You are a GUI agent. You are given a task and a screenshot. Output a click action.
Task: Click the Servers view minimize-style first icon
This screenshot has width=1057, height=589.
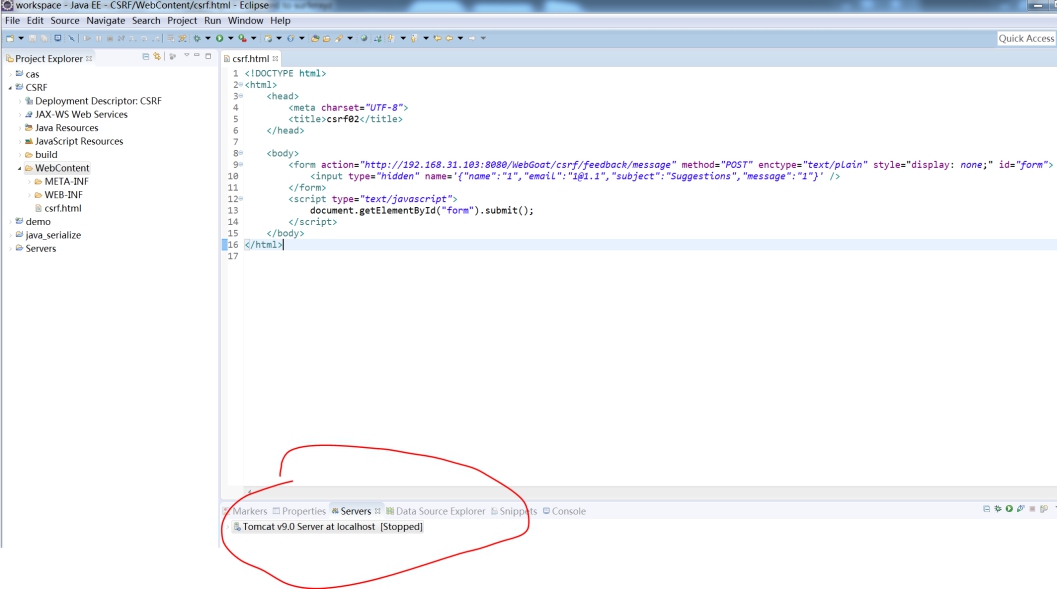point(986,509)
